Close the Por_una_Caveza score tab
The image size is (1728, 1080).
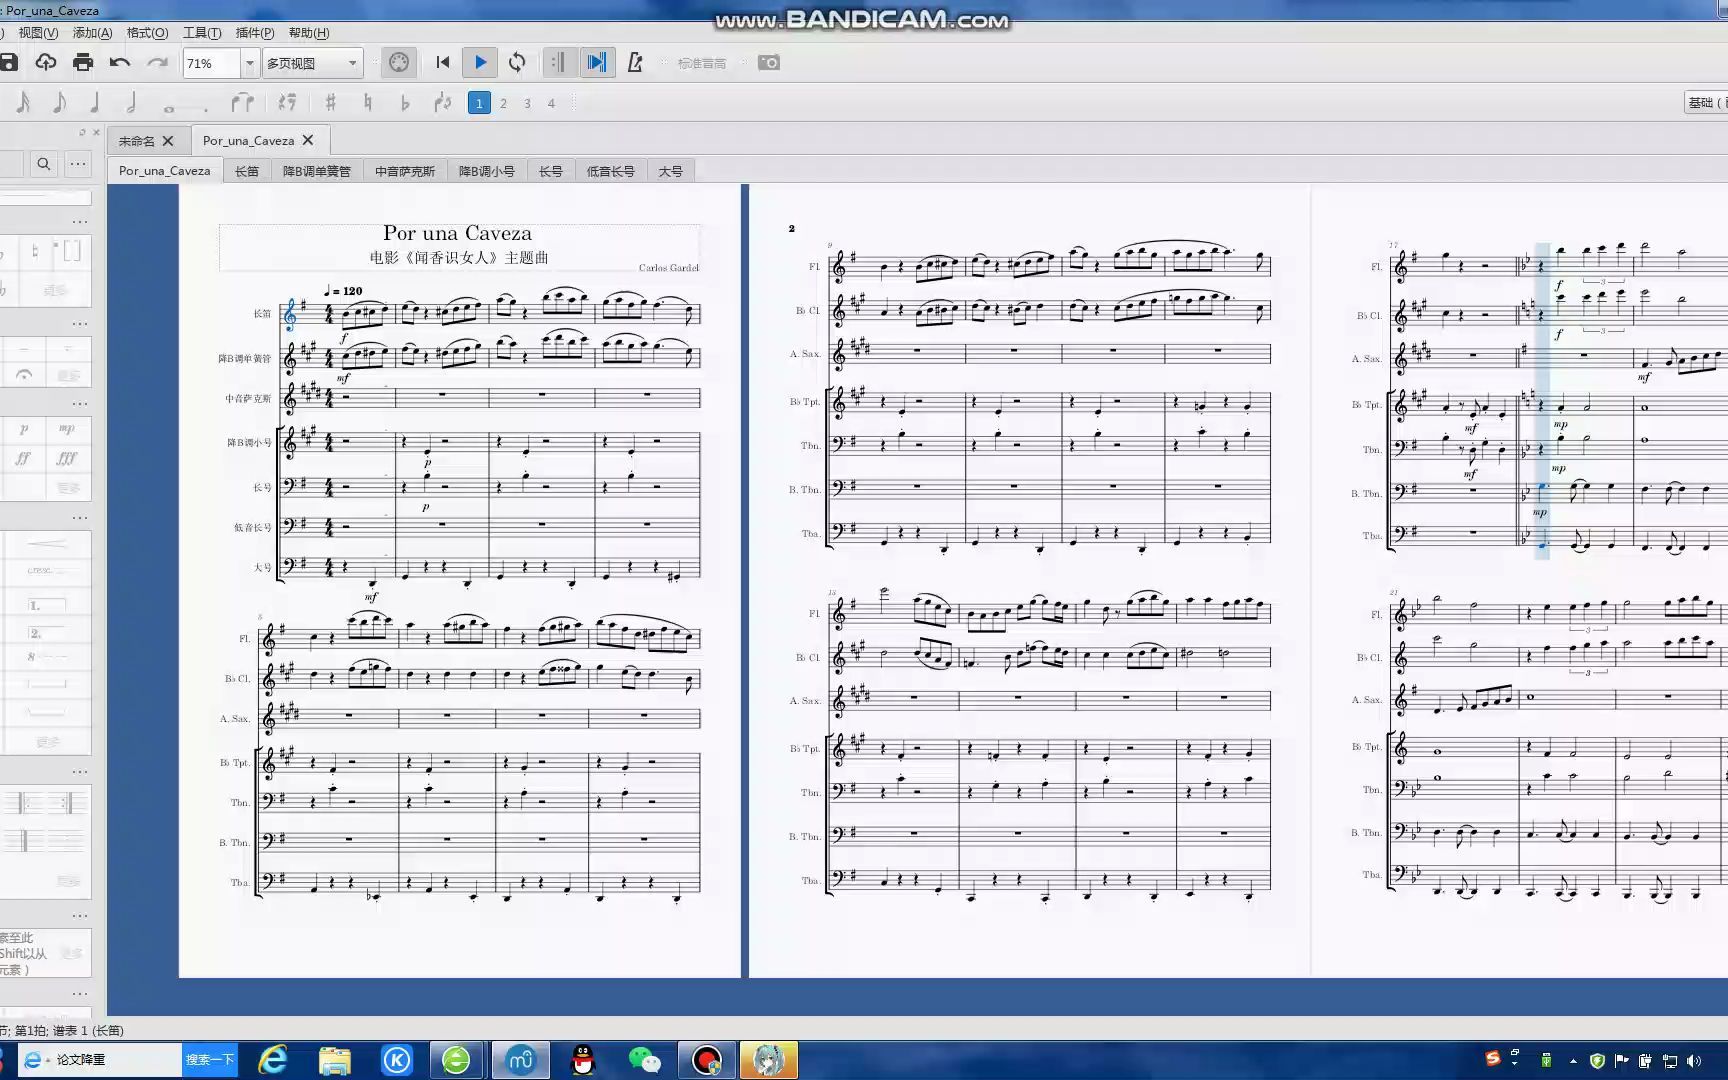click(x=308, y=140)
